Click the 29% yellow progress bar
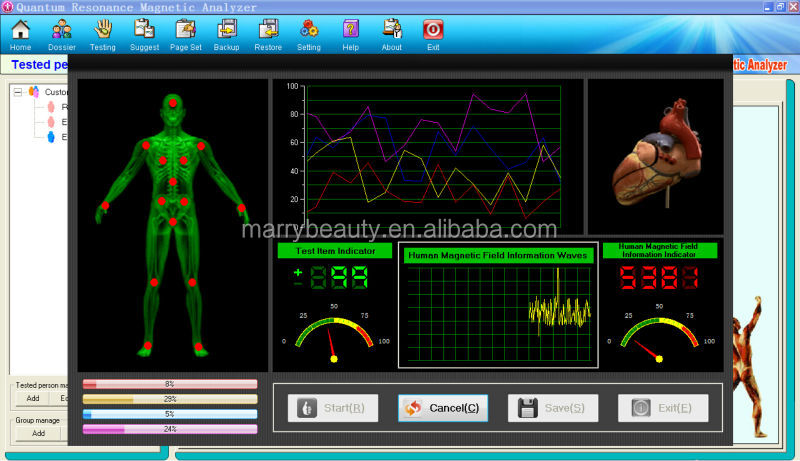 tap(169, 399)
